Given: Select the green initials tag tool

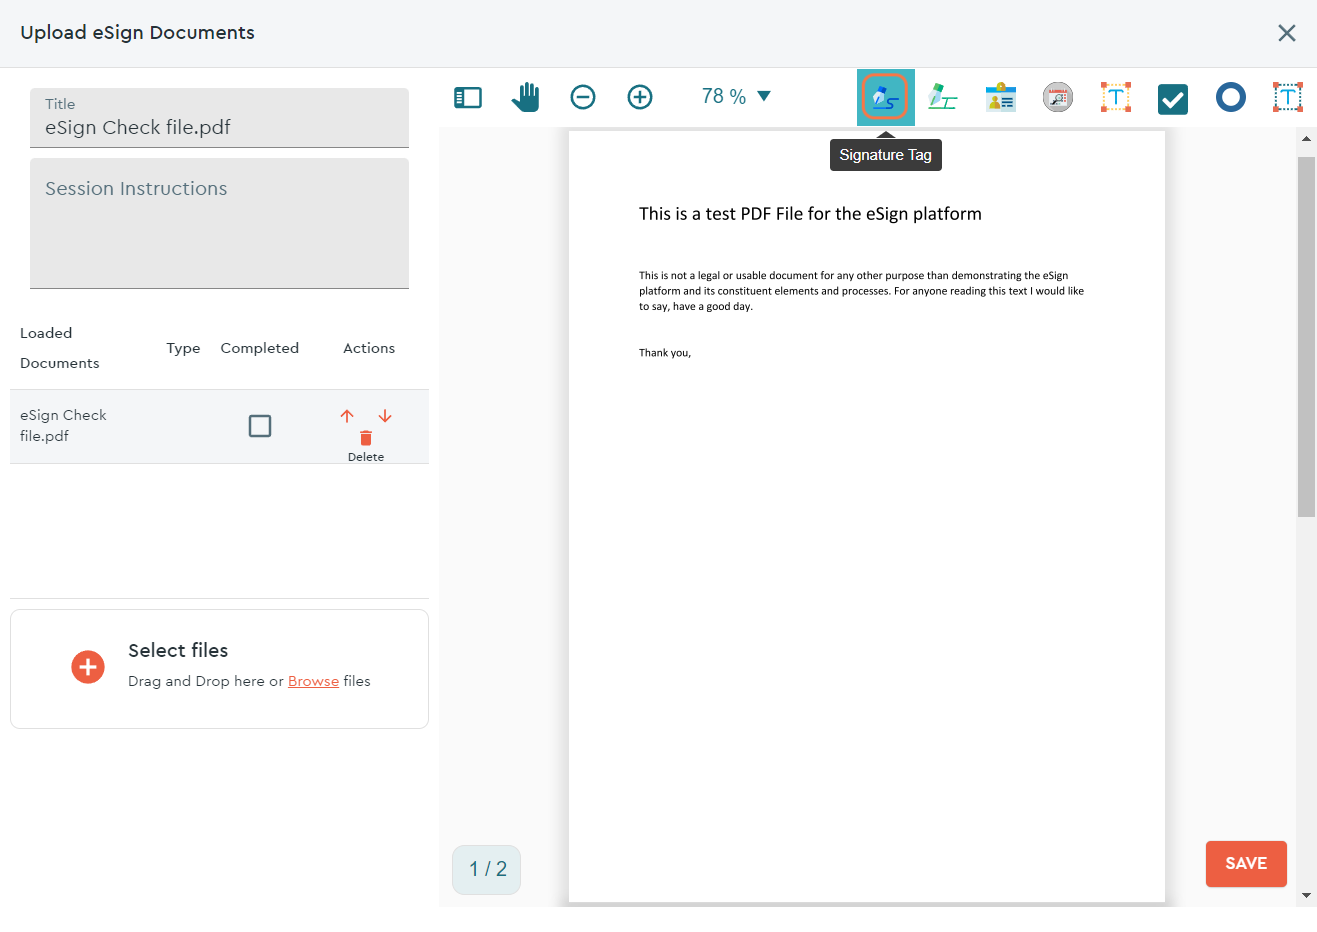Looking at the screenshot, I should tap(942, 97).
